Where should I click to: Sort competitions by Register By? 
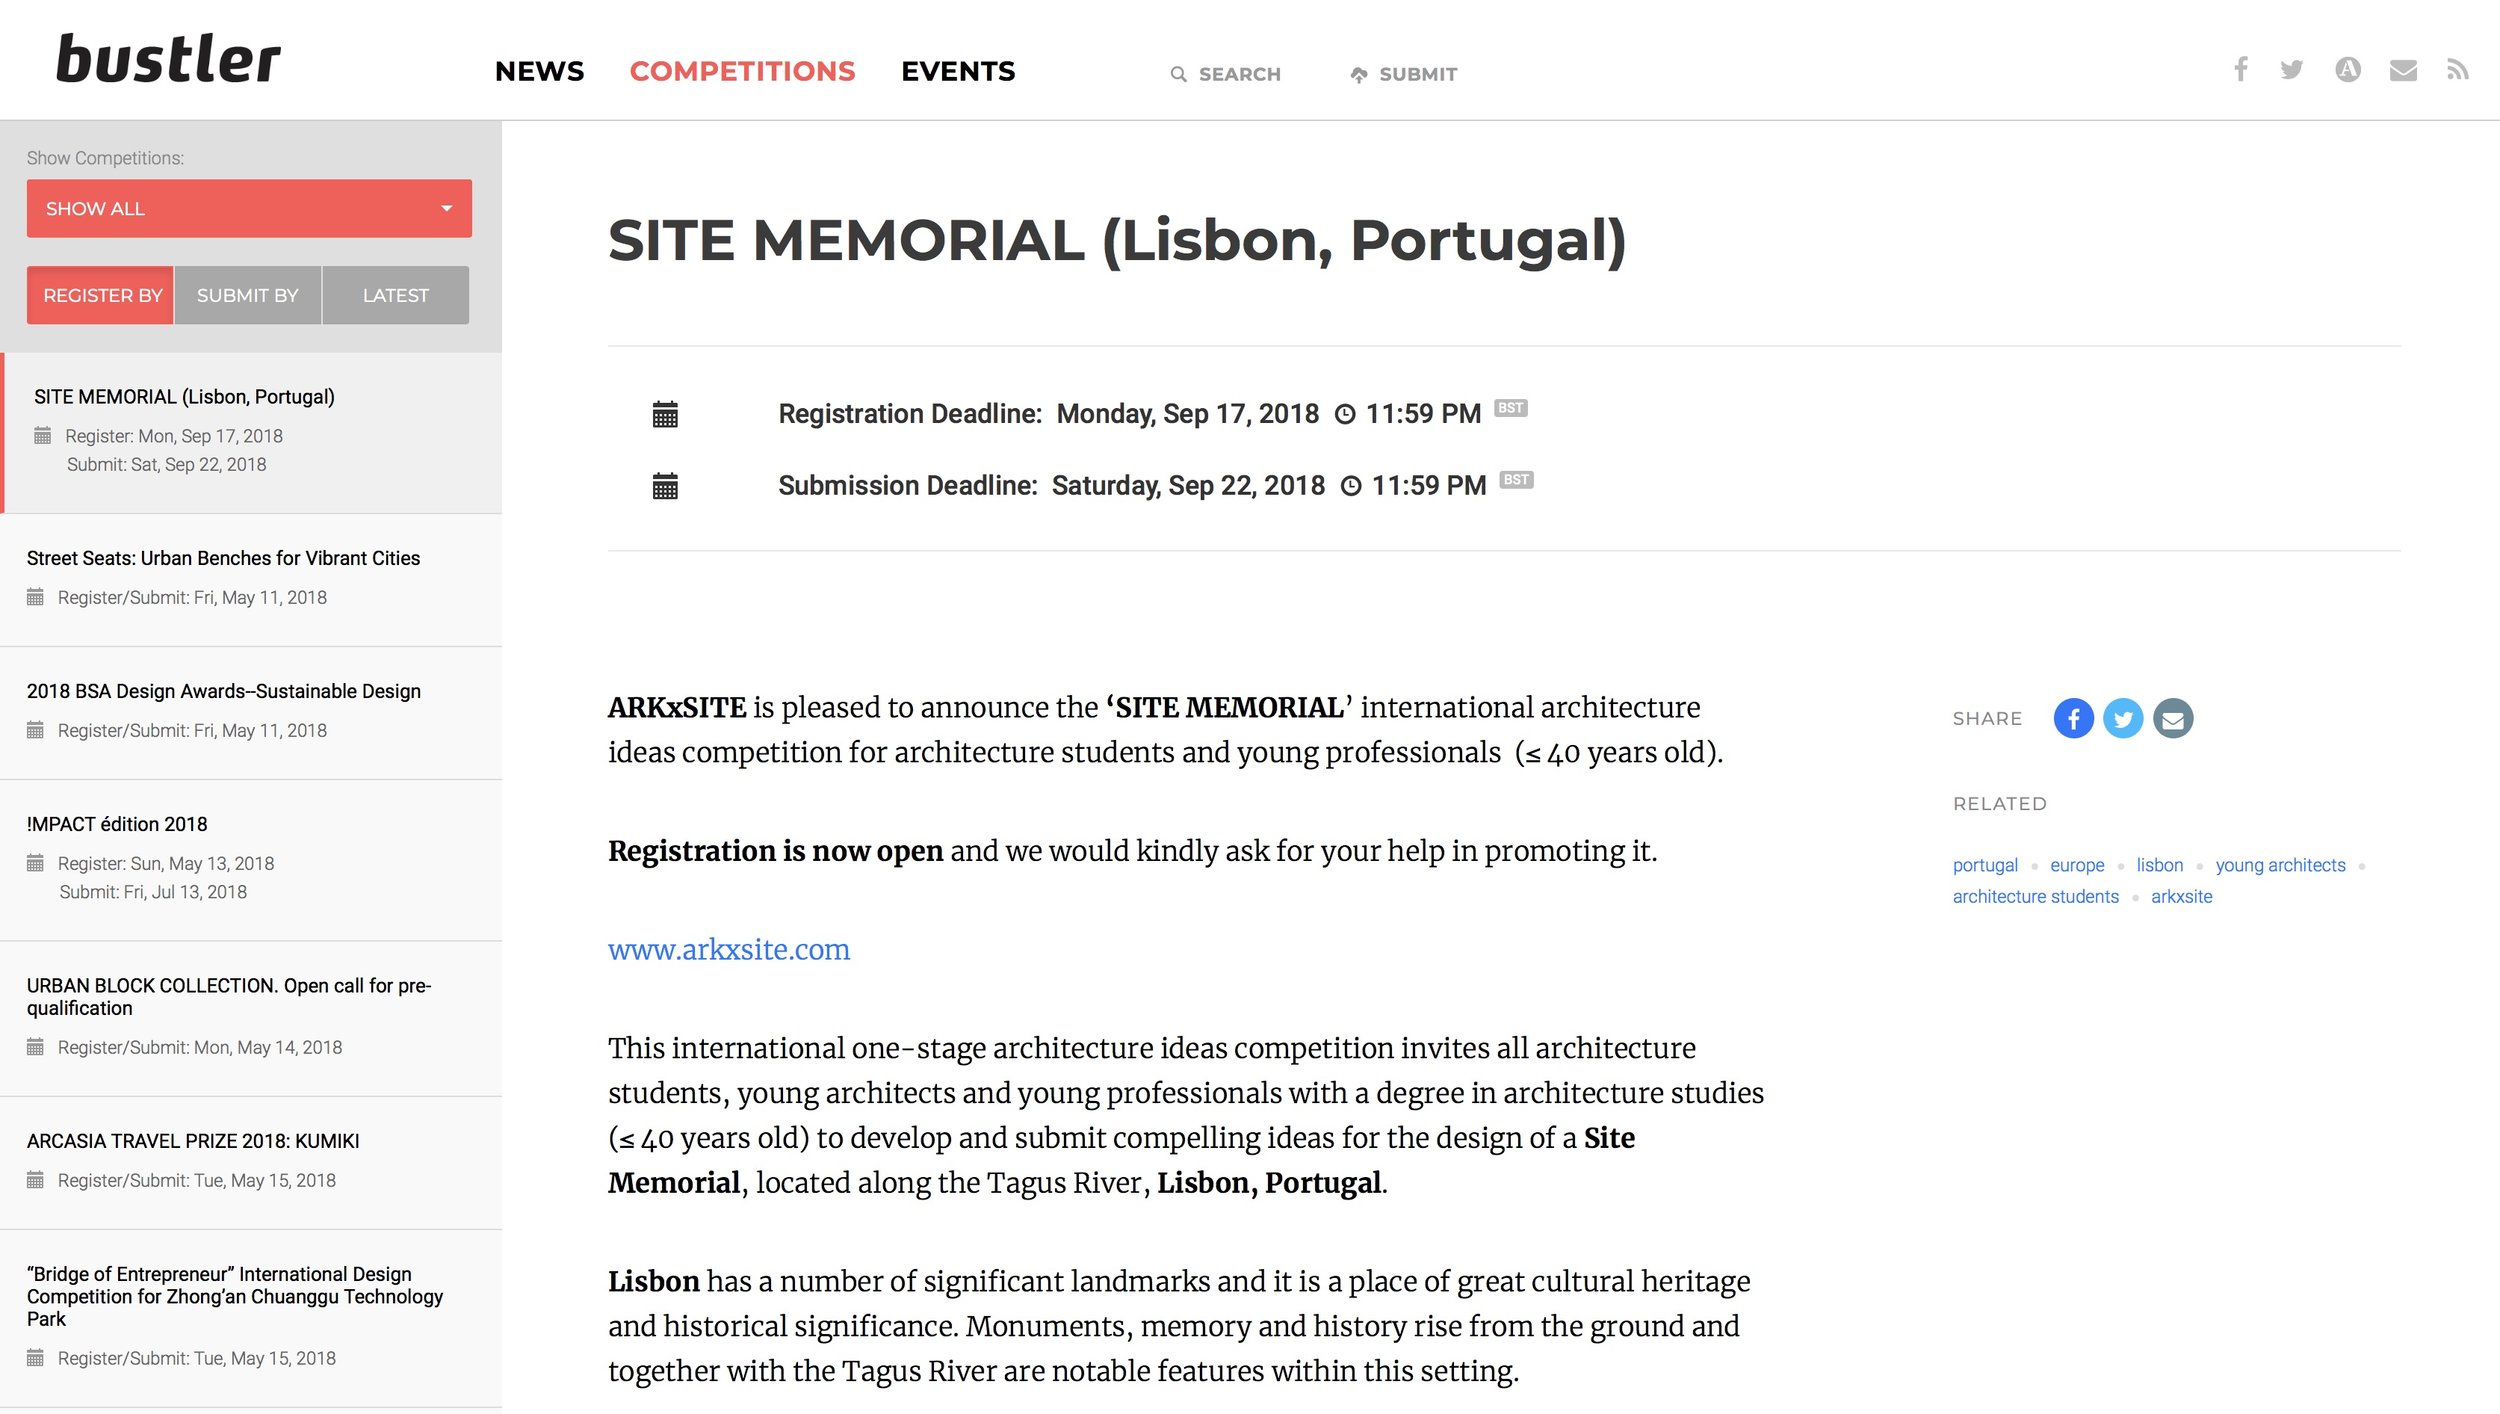pyautogui.click(x=101, y=295)
